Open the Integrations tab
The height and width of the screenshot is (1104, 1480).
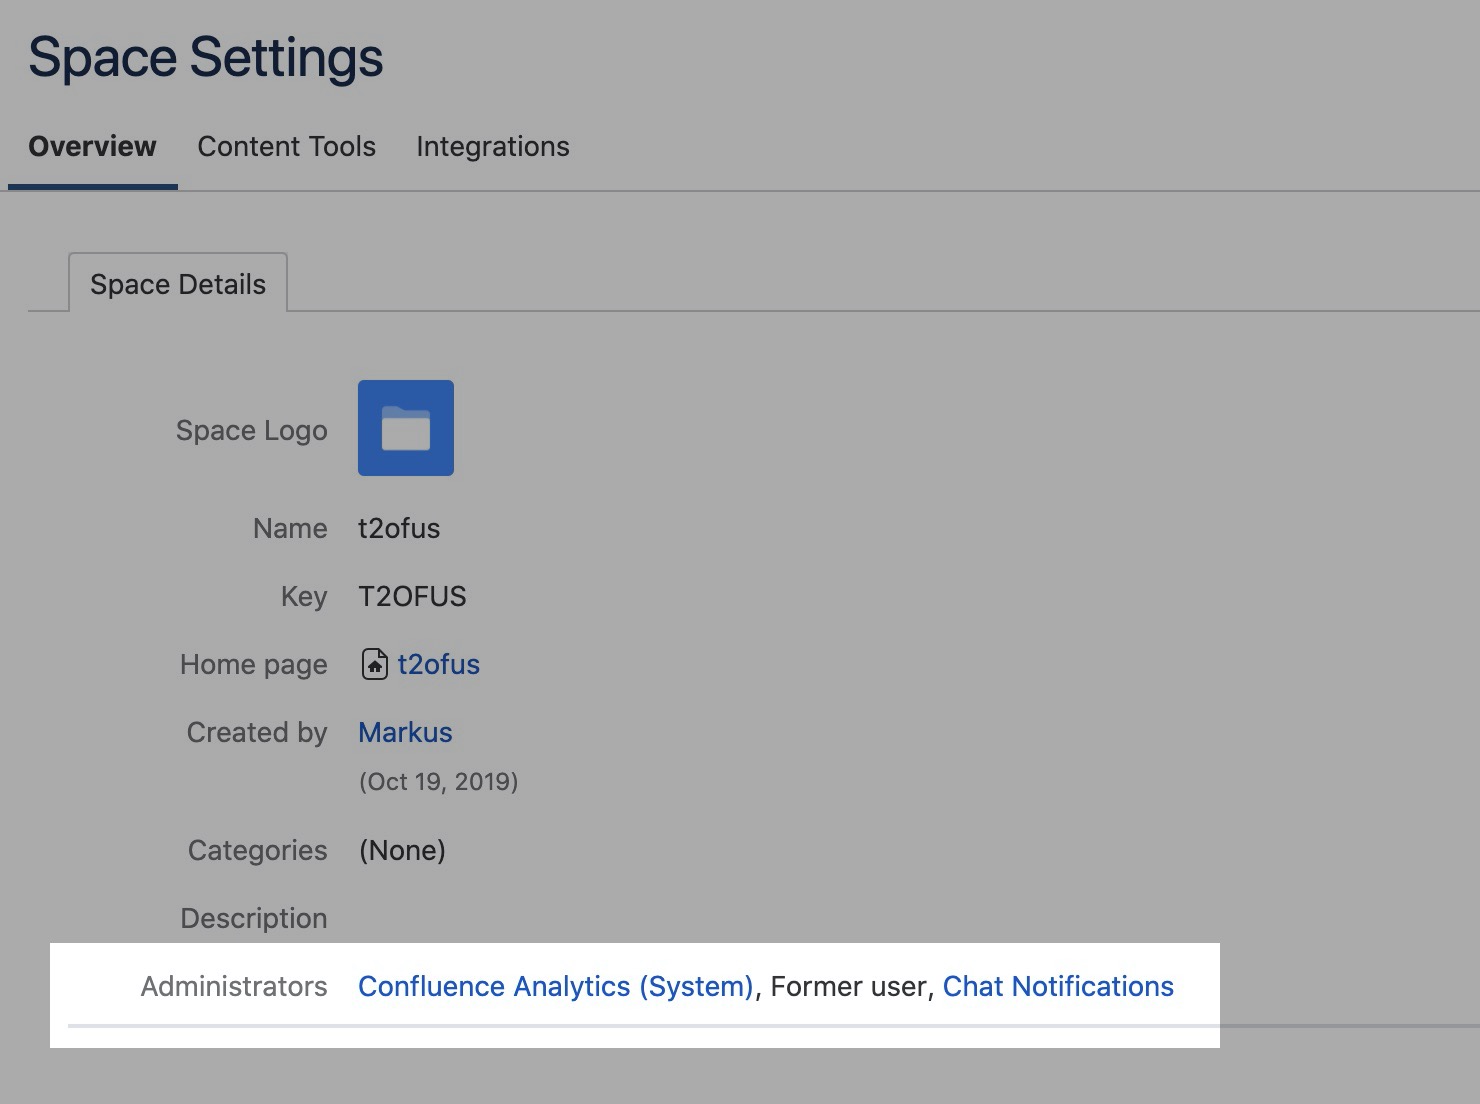coord(492,147)
